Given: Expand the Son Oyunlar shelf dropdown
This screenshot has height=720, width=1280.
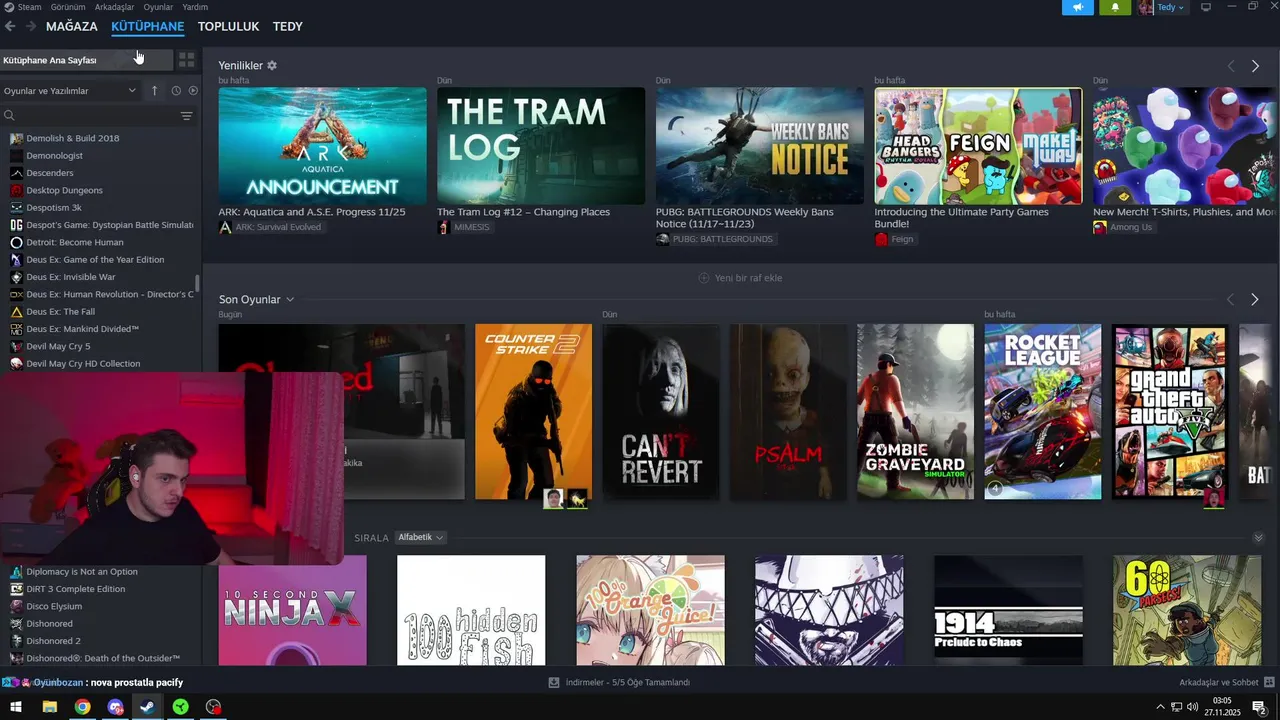Looking at the screenshot, I should click(290, 299).
